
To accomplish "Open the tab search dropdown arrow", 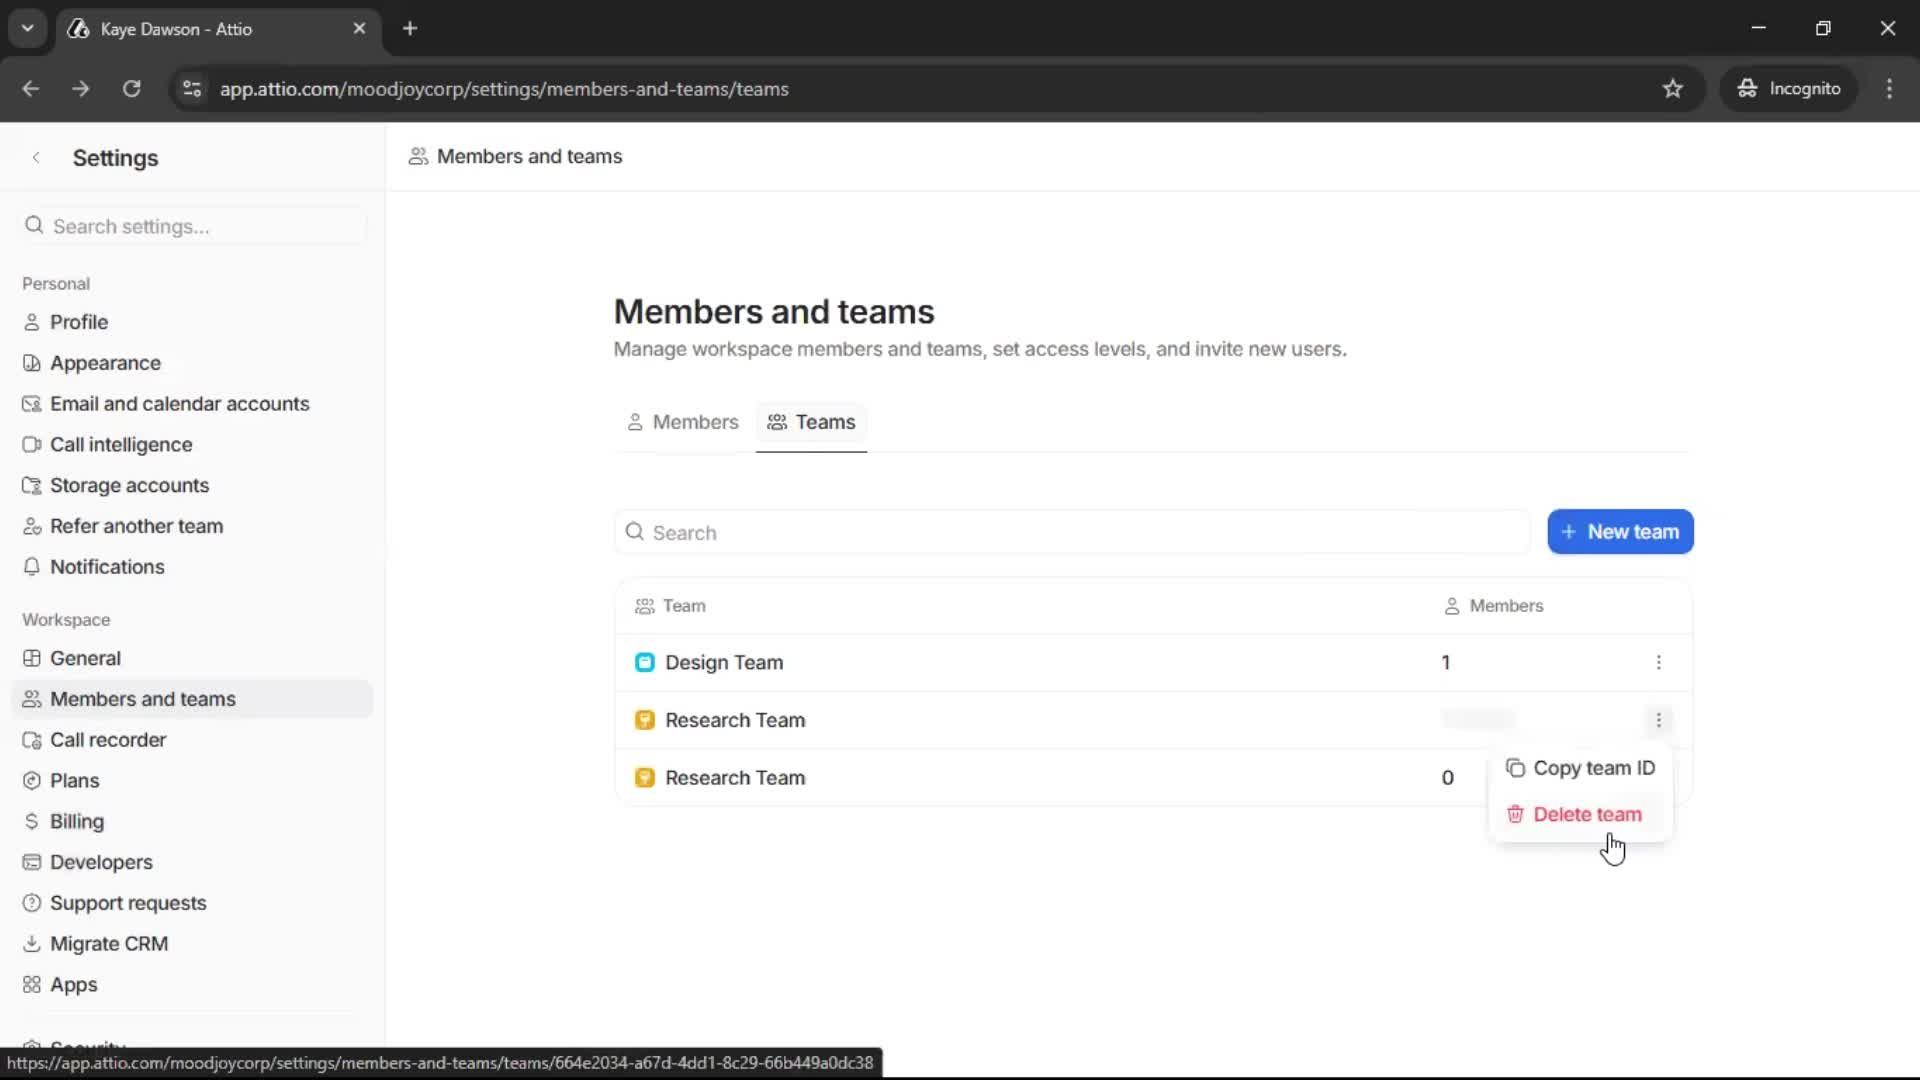I will pyautogui.click(x=27, y=28).
